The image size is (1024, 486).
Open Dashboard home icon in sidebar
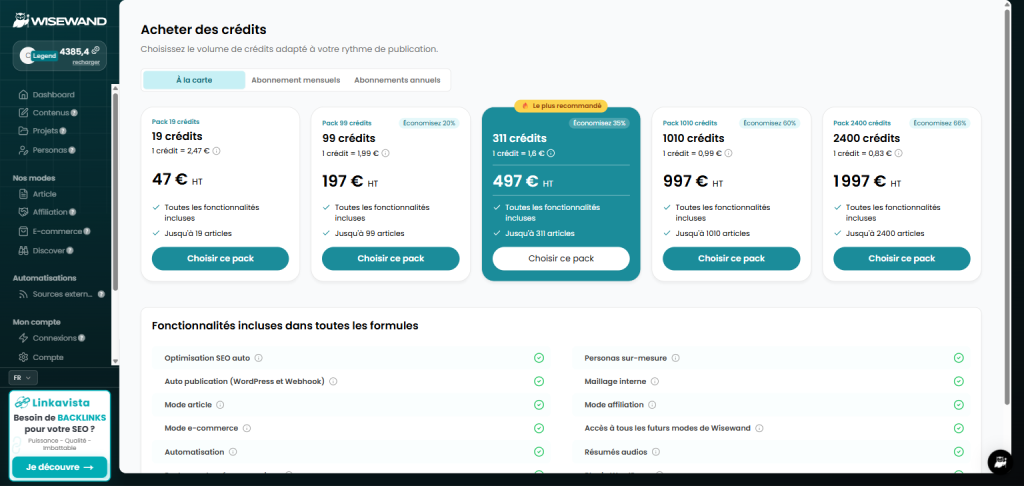pyautogui.click(x=24, y=95)
